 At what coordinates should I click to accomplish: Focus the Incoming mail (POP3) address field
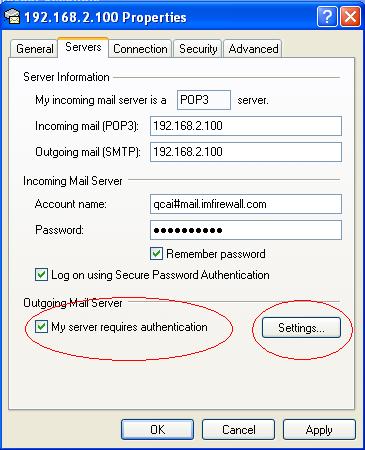coord(246,126)
